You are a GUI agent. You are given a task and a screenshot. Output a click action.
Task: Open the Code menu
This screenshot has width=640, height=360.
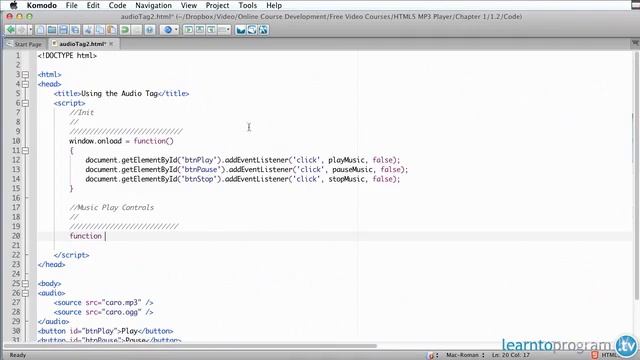117,5
